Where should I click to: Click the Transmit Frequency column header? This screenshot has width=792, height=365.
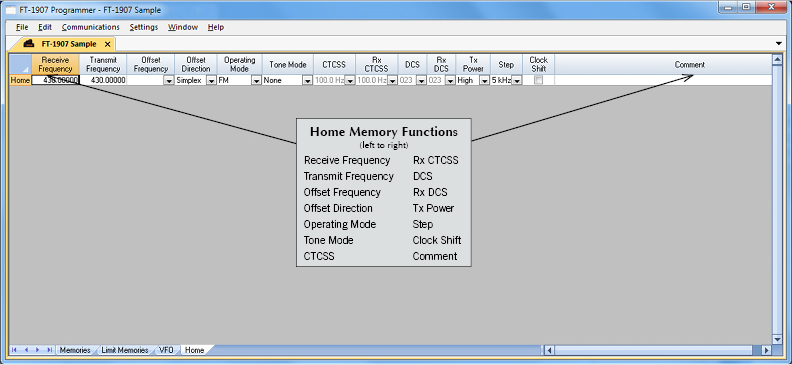(103, 65)
